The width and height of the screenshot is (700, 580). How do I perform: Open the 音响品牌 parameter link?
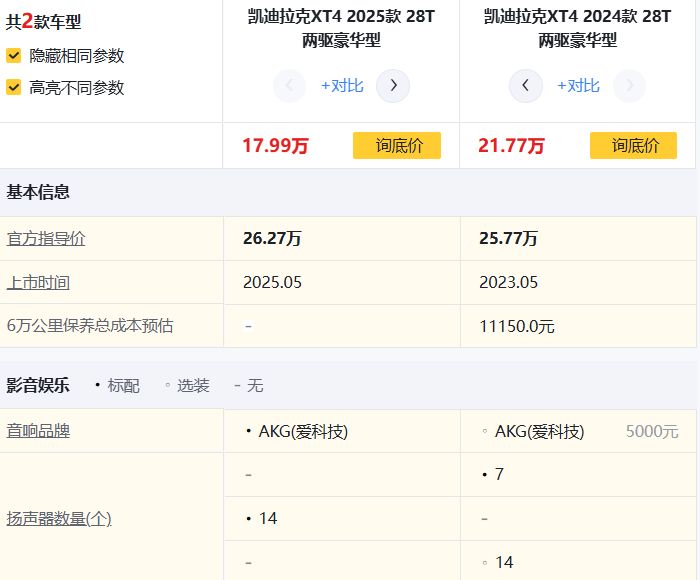[38, 431]
